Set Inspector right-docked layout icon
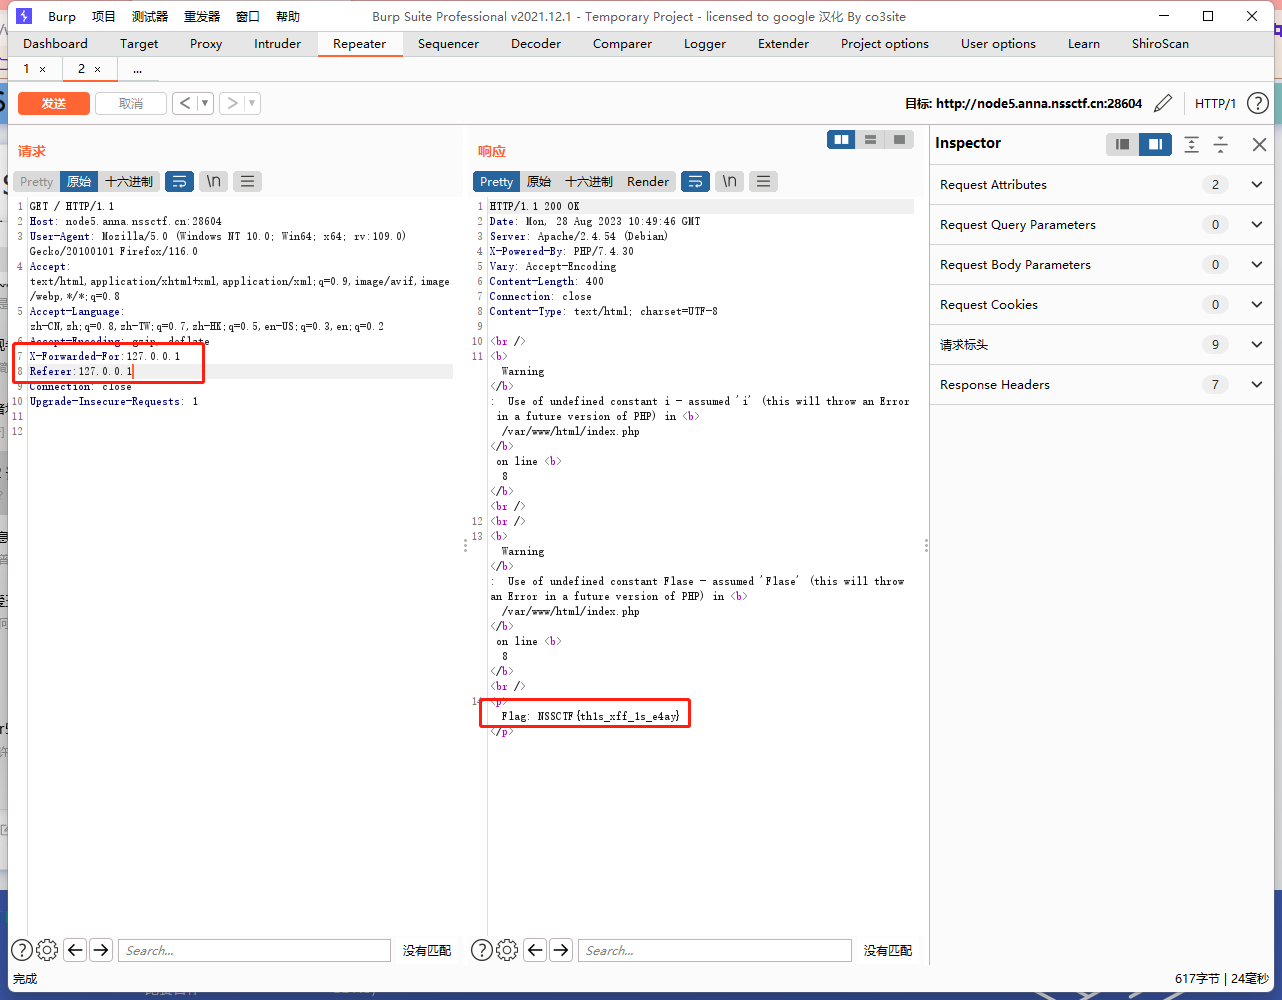The image size is (1282, 1000). point(1155,144)
